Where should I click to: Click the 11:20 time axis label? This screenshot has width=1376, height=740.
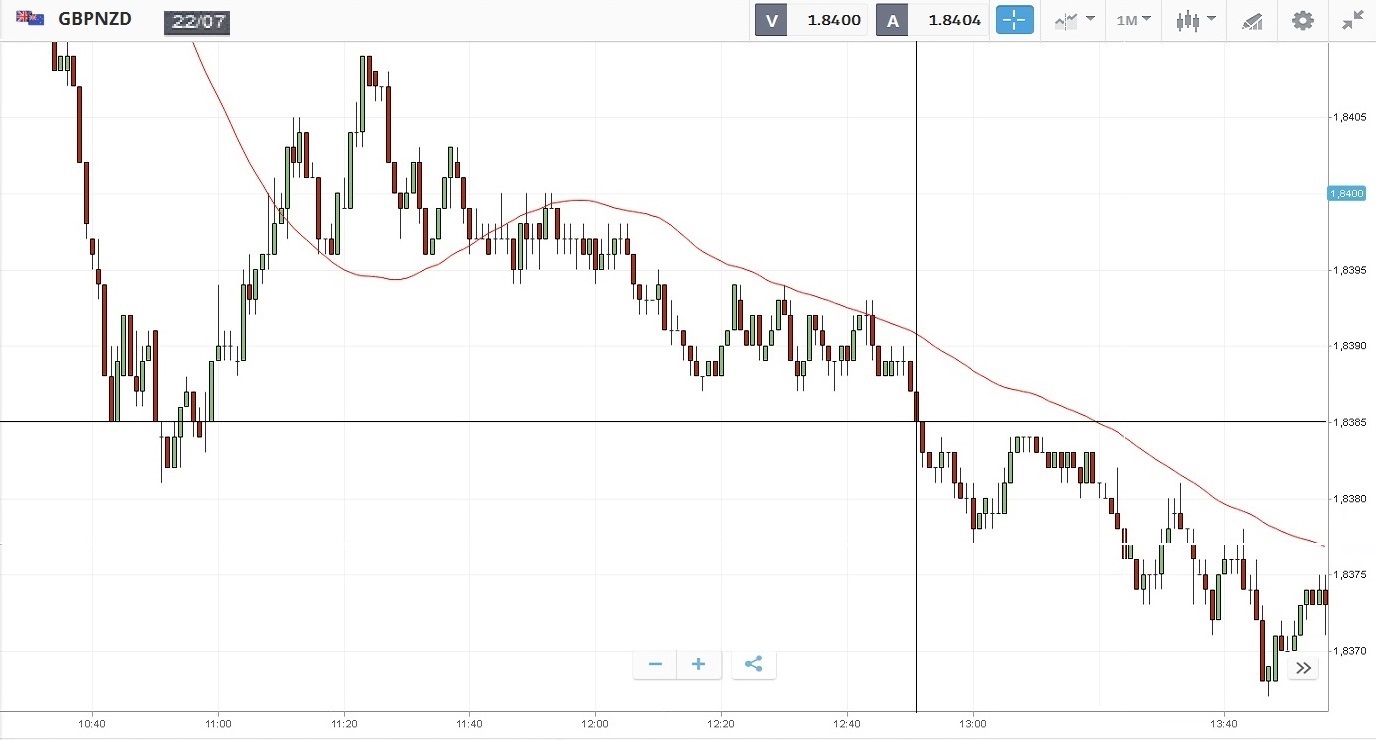click(x=344, y=723)
